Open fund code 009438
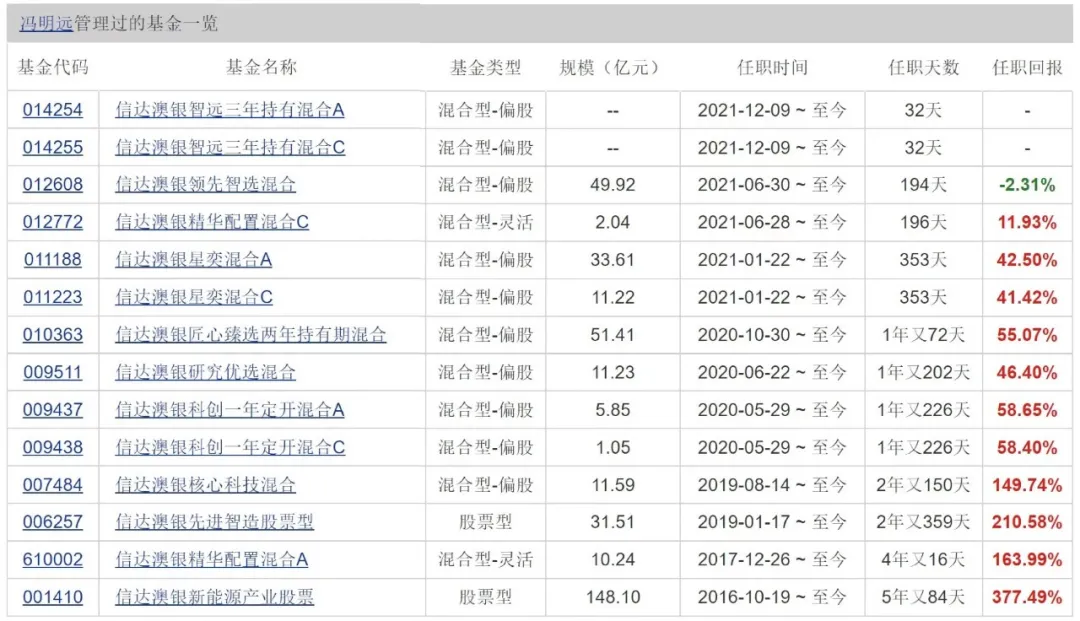Screen dimensions: 1080x621 point(52,448)
